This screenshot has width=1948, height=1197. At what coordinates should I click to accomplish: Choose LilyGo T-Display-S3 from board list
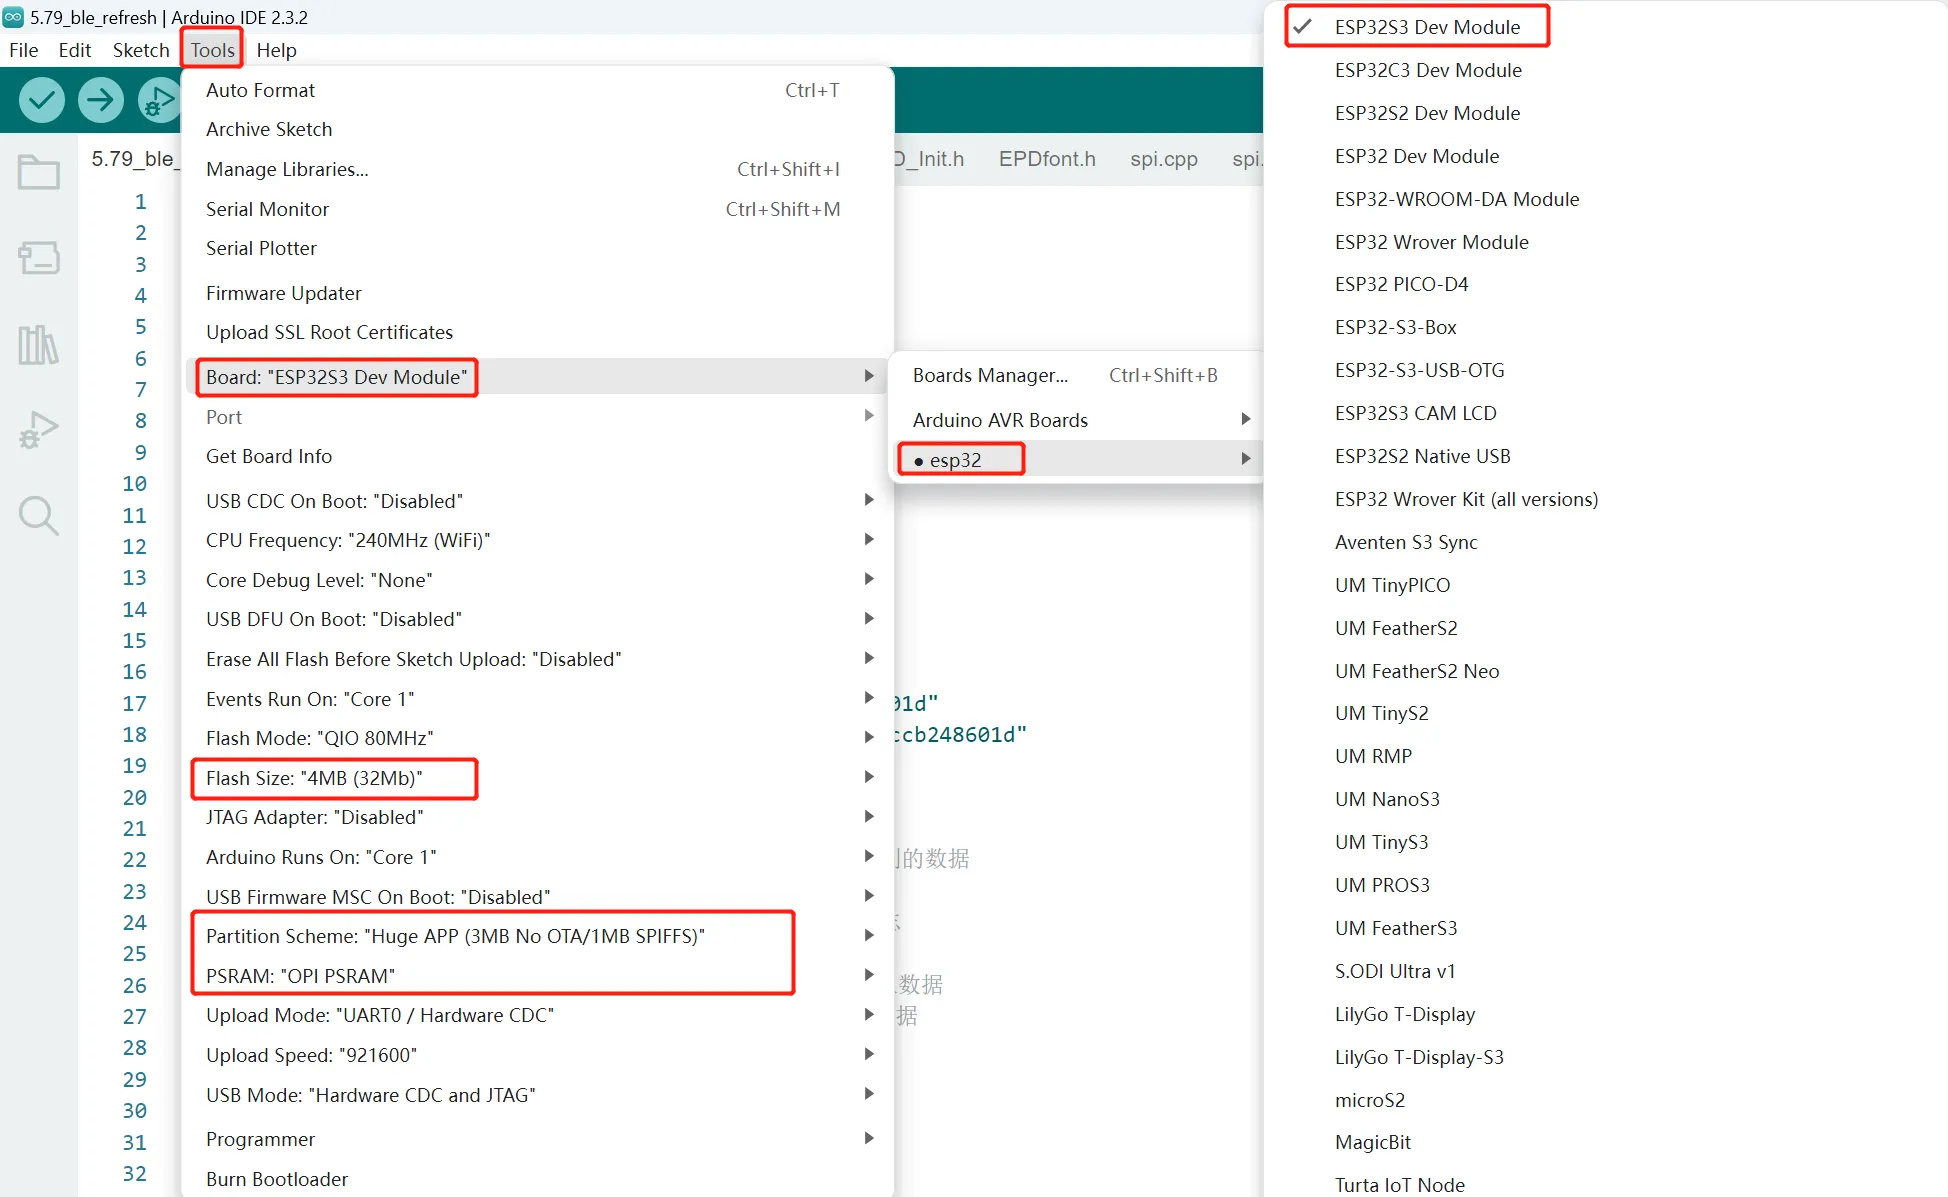(x=1418, y=1057)
